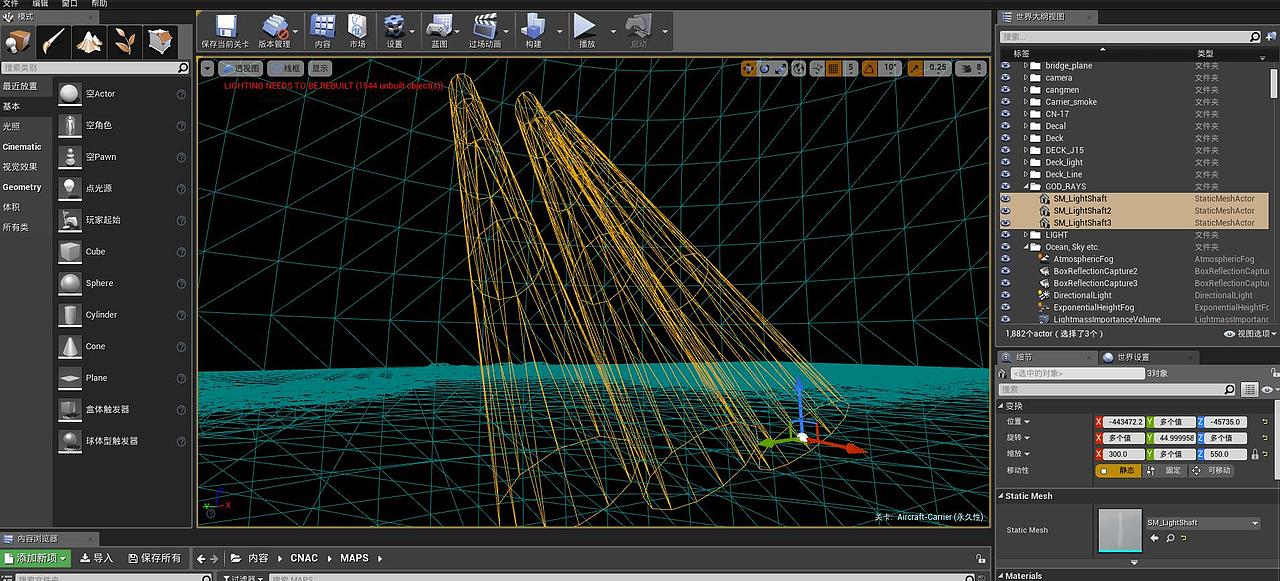Click 导入 import button
The image size is (1280, 581).
click(x=97, y=558)
